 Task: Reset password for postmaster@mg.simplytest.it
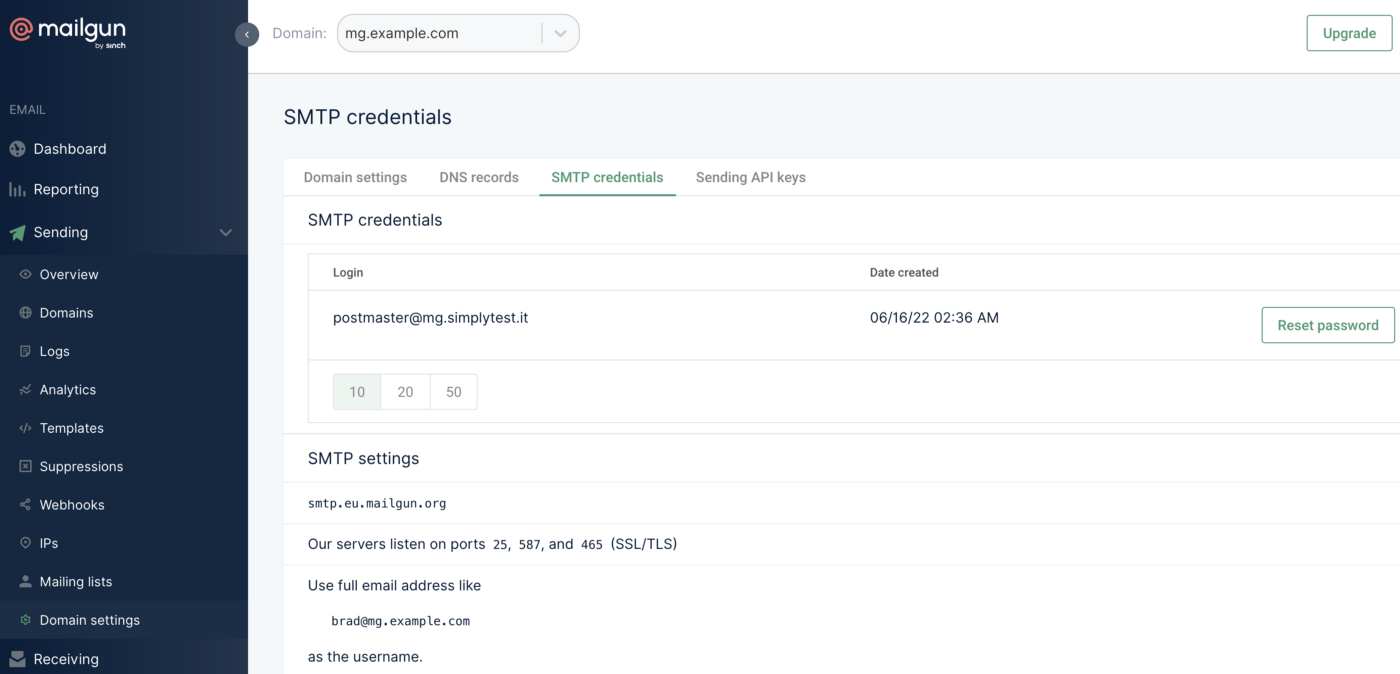tap(1328, 325)
